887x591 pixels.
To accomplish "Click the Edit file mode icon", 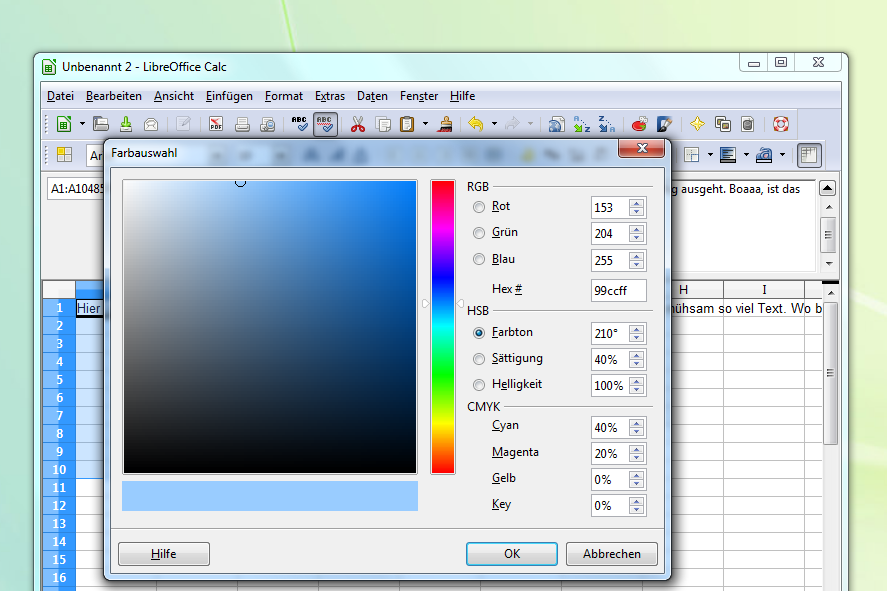I will click(x=183, y=124).
